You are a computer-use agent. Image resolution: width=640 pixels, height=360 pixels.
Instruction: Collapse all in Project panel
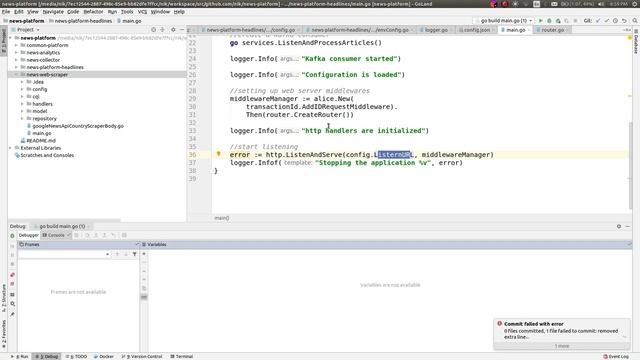pos(162,30)
